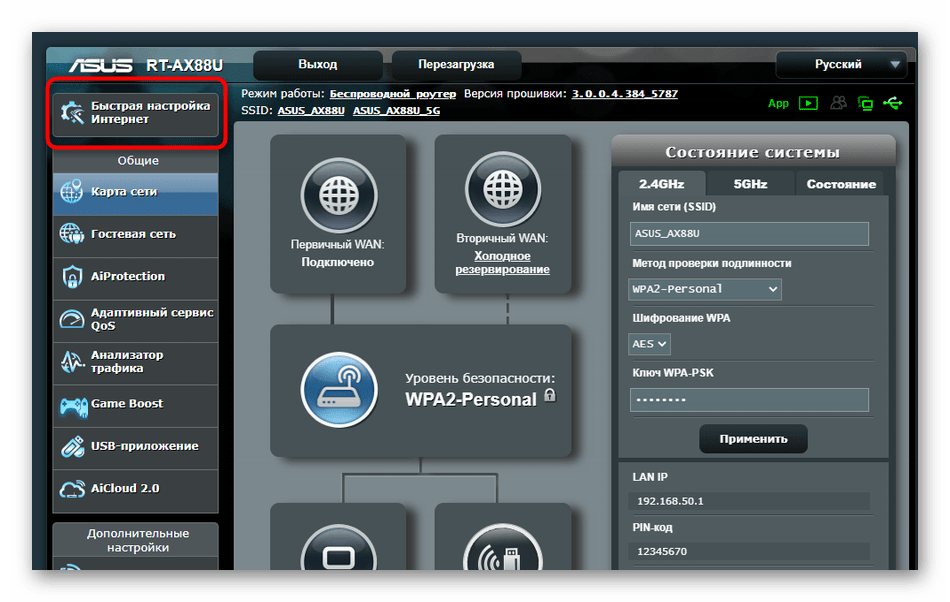950x602 pixels.
Task: Click the ASUS_AX88U SSID link
Action: pos(311,111)
